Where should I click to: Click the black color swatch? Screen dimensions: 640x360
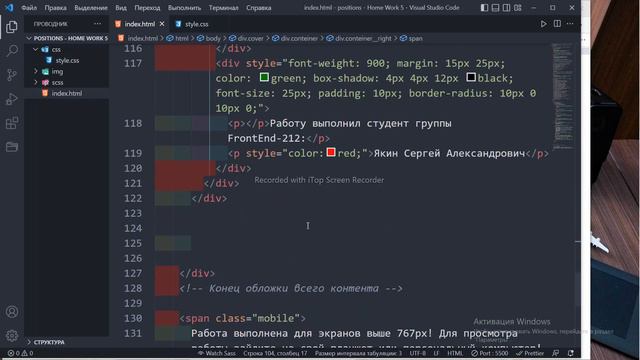click(x=471, y=77)
